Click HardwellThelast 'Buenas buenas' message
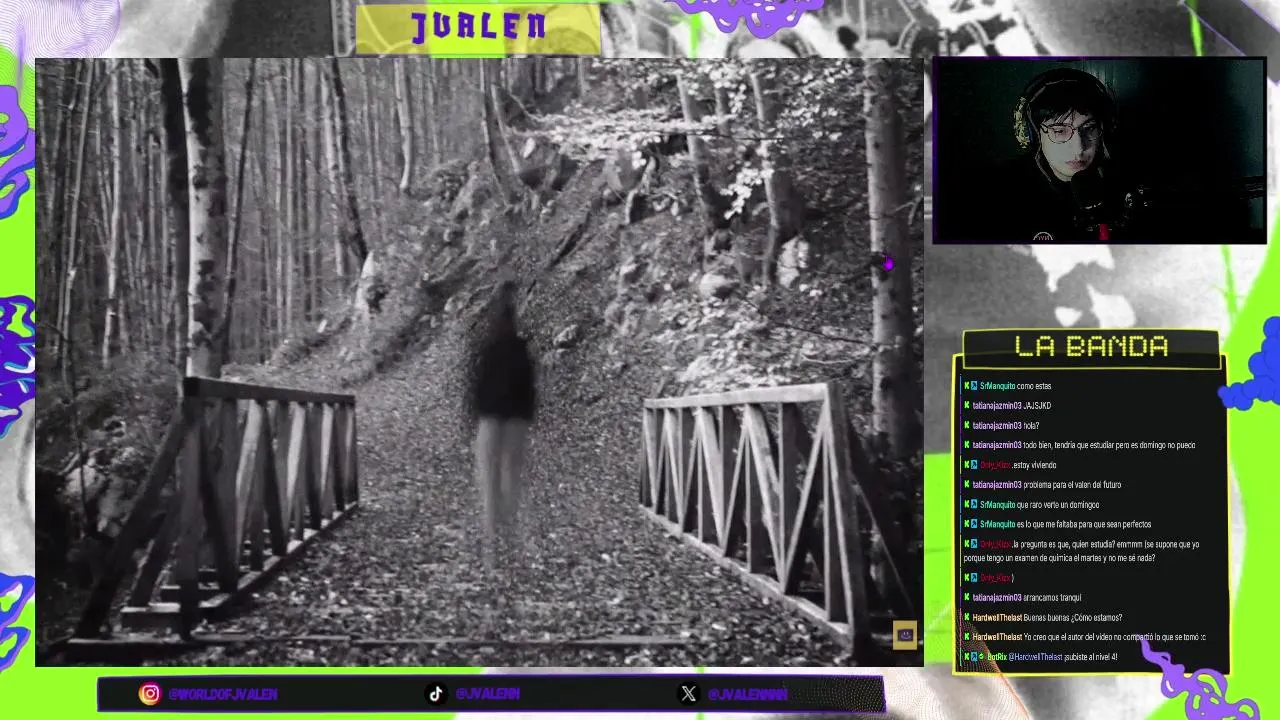 pyautogui.click(x=1043, y=618)
